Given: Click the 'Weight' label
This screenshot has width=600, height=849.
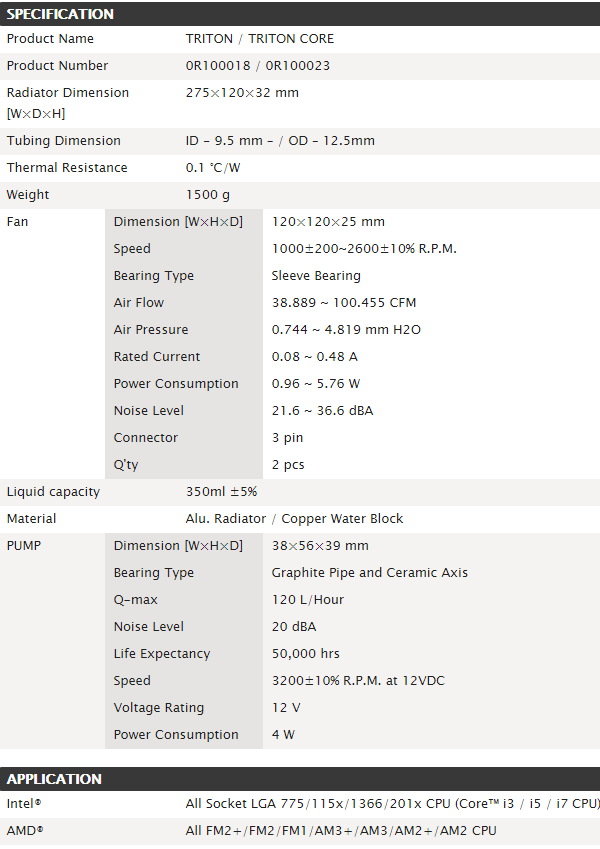Looking at the screenshot, I should pyautogui.click(x=28, y=195).
